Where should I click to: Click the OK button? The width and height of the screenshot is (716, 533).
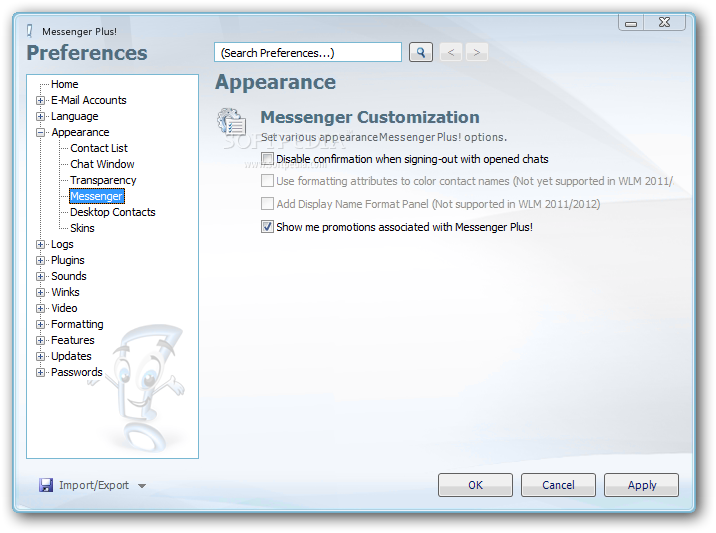coord(475,485)
